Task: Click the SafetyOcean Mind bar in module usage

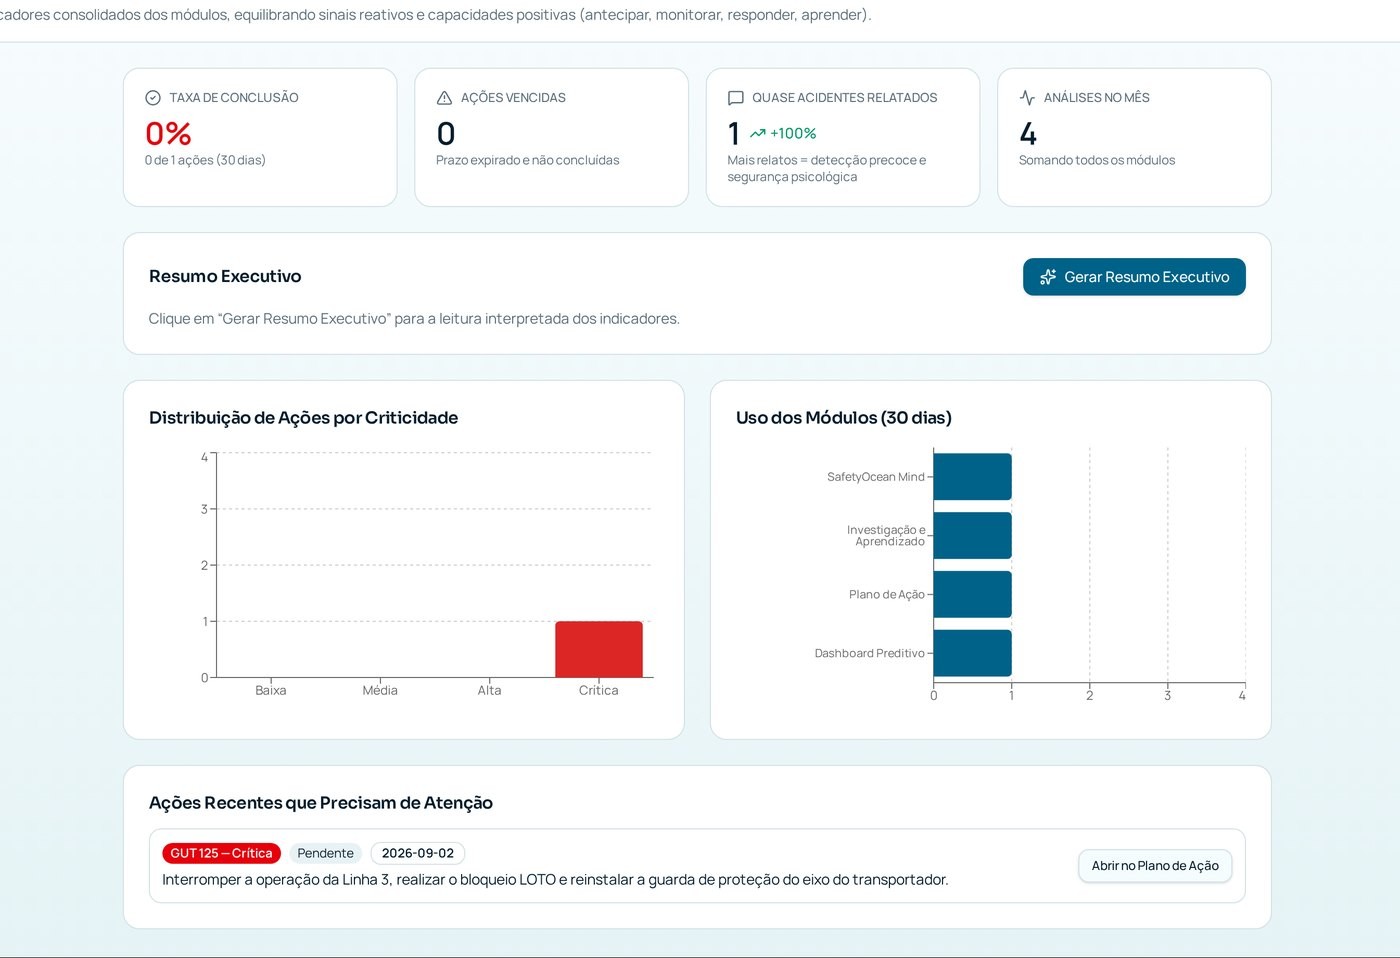Action: click(x=972, y=477)
